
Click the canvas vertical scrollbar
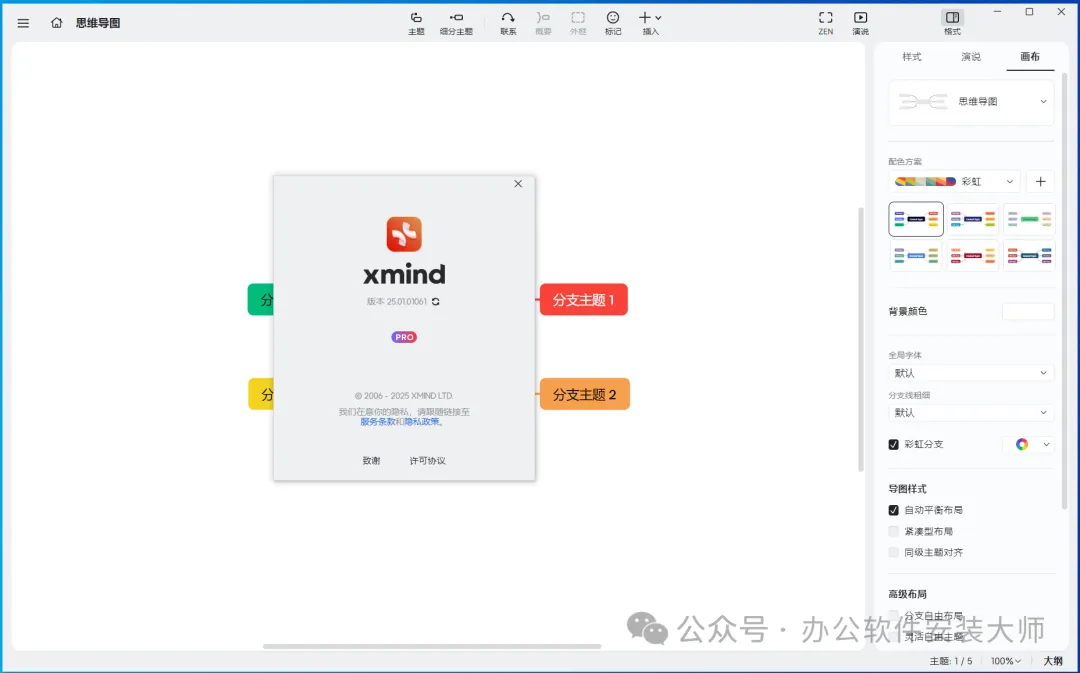point(861,339)
